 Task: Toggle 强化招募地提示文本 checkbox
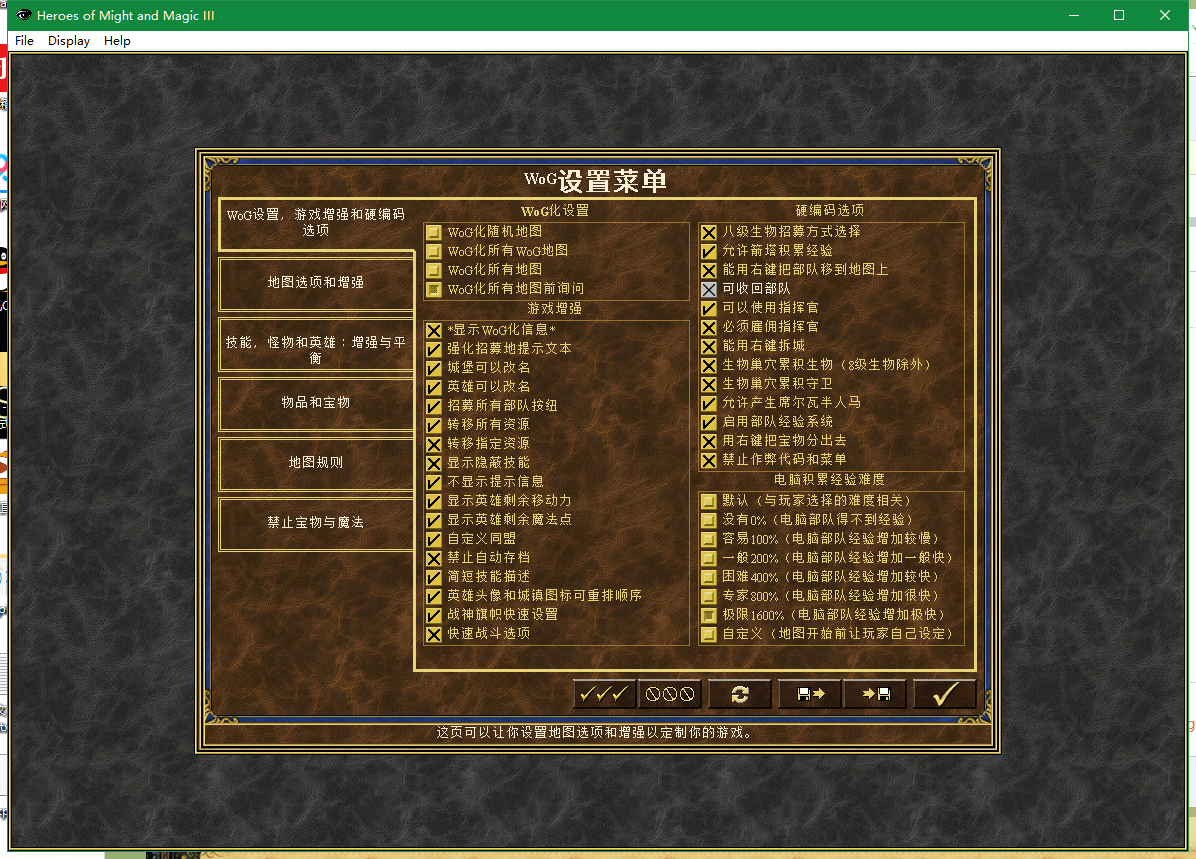[x=434, y=349]
